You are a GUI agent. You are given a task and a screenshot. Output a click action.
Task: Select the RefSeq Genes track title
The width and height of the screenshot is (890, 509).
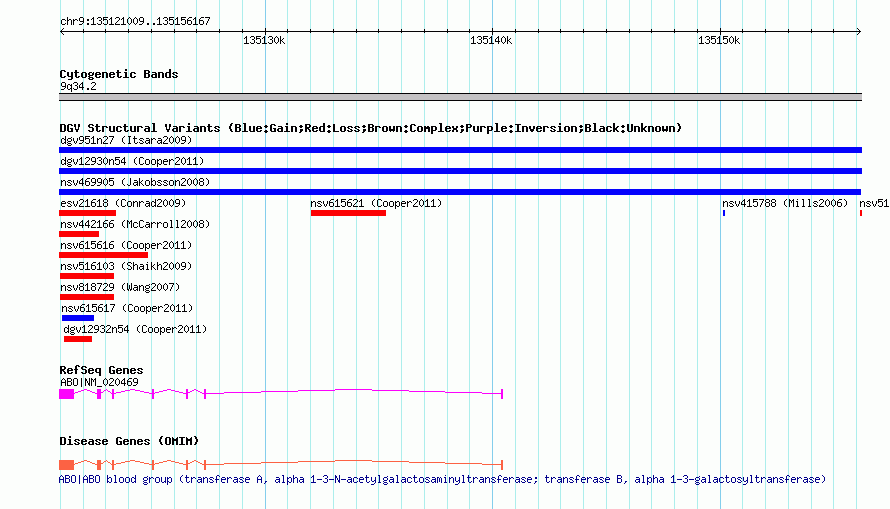(101, 370)
